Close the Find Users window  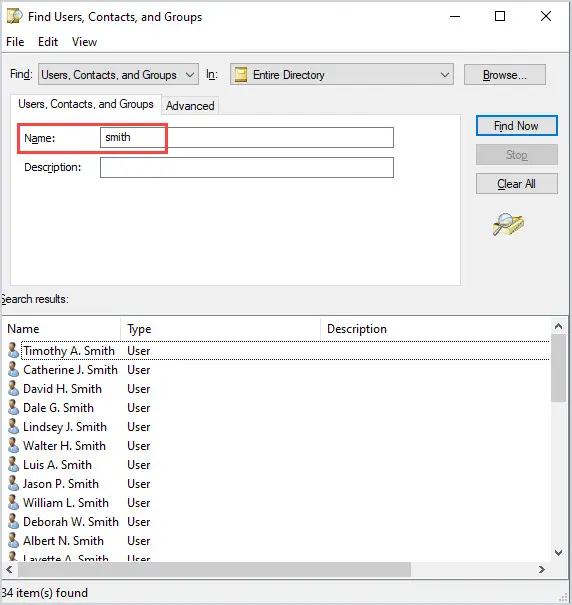point(546,16)
